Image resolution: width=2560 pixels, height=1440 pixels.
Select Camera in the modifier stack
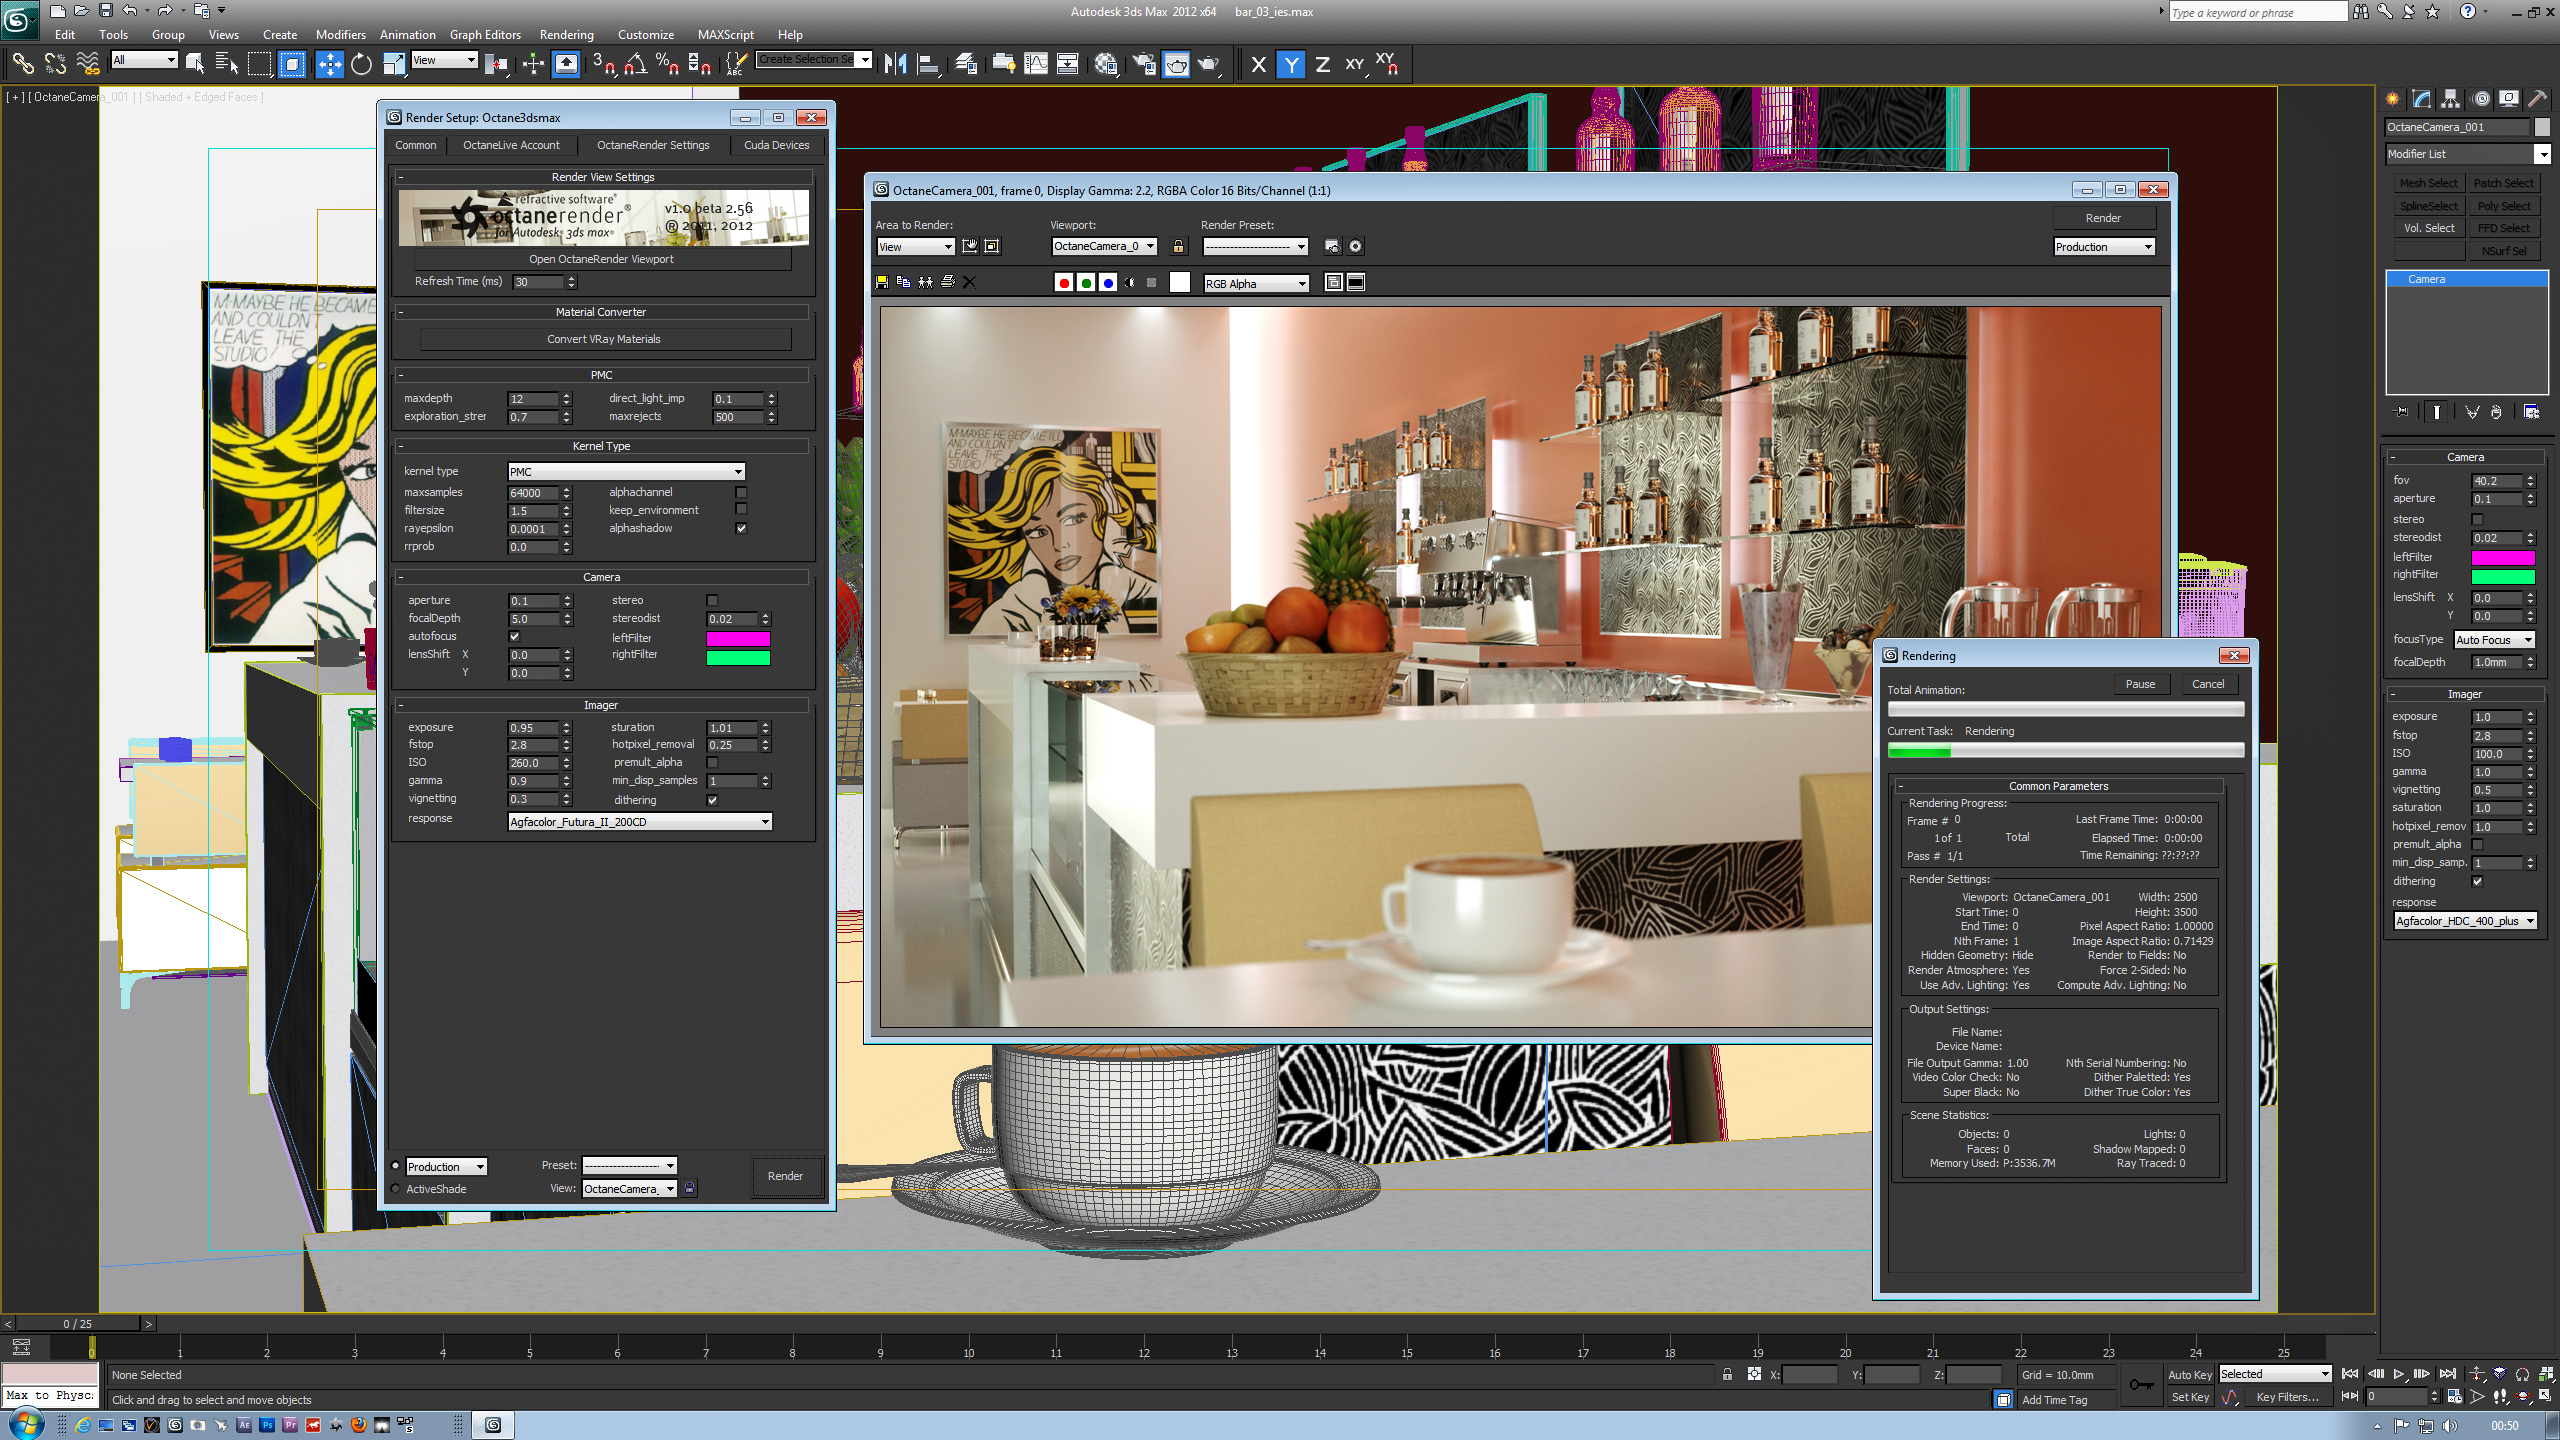tap(2467, 279)
